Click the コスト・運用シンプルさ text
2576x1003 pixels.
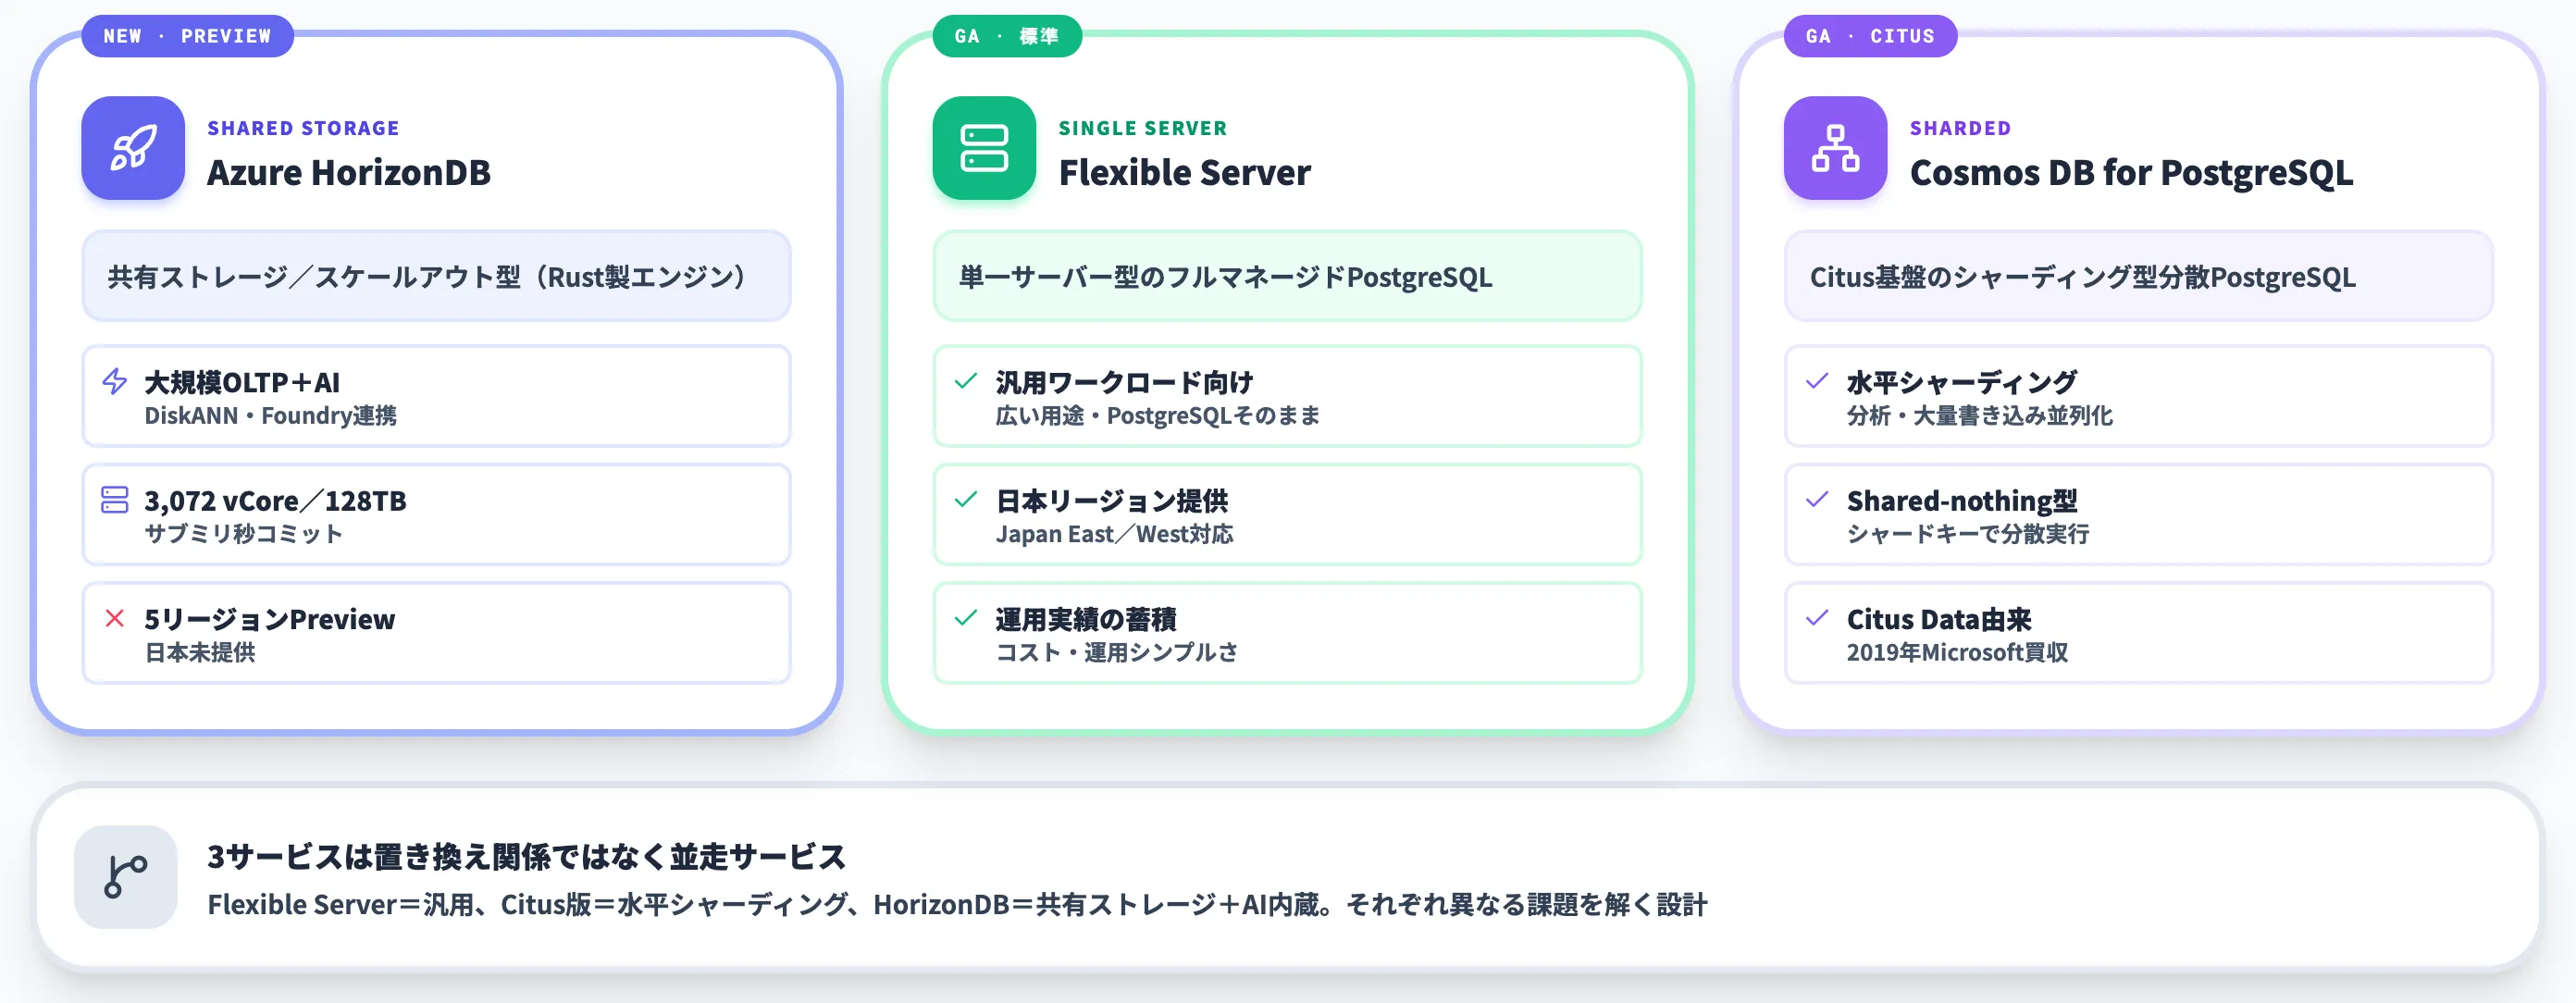pos(1116,652)
